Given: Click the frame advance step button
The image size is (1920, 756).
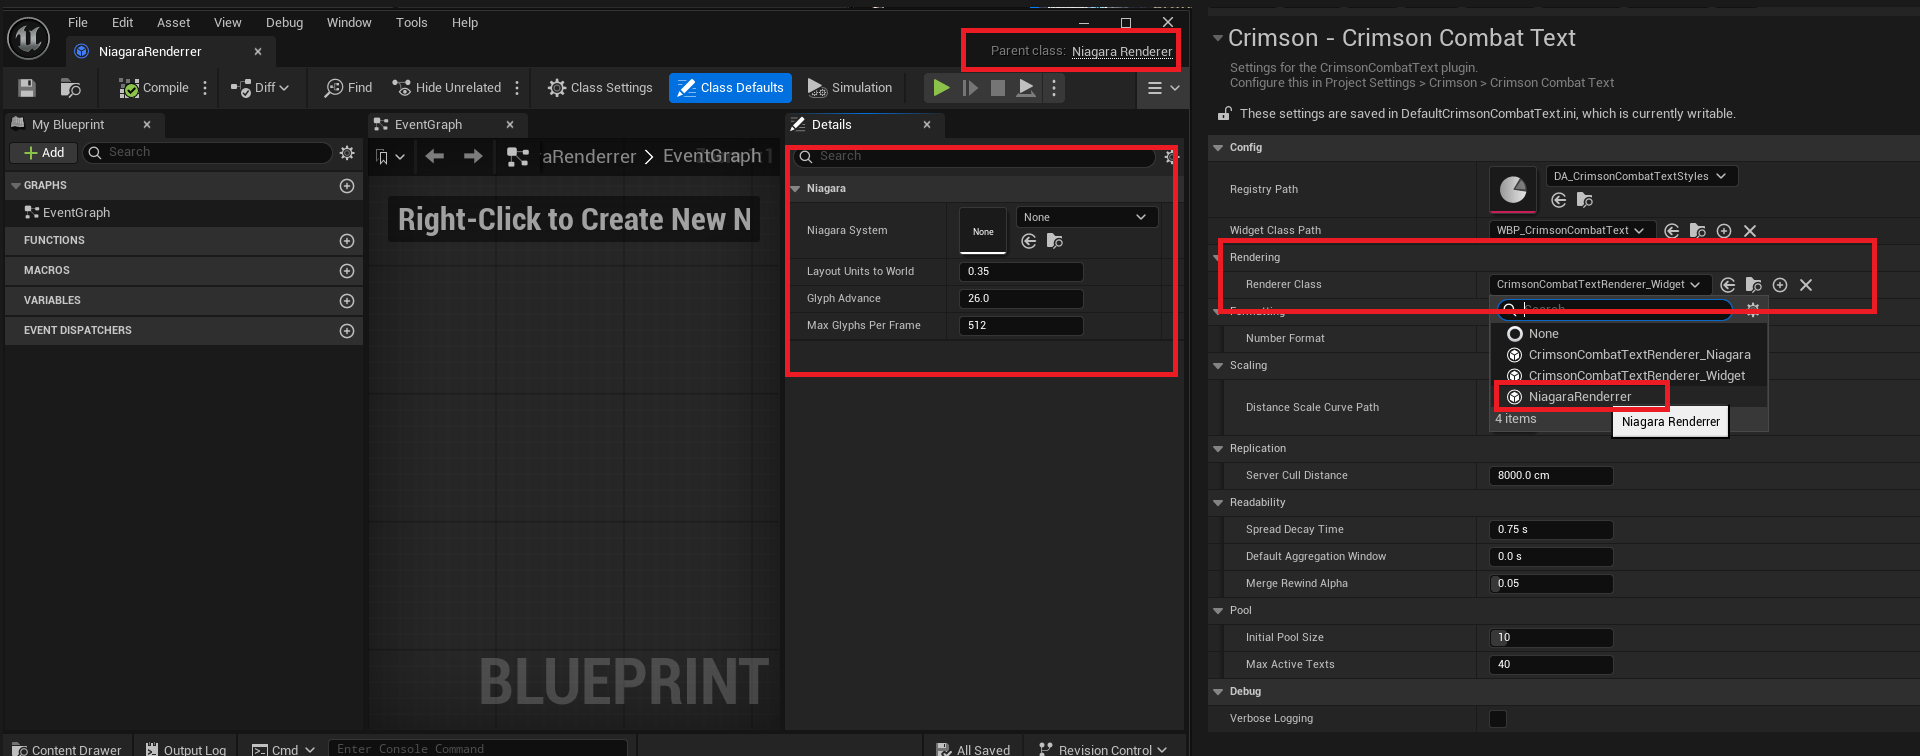Looking at the screenshot, I should [x=969, y=88].
